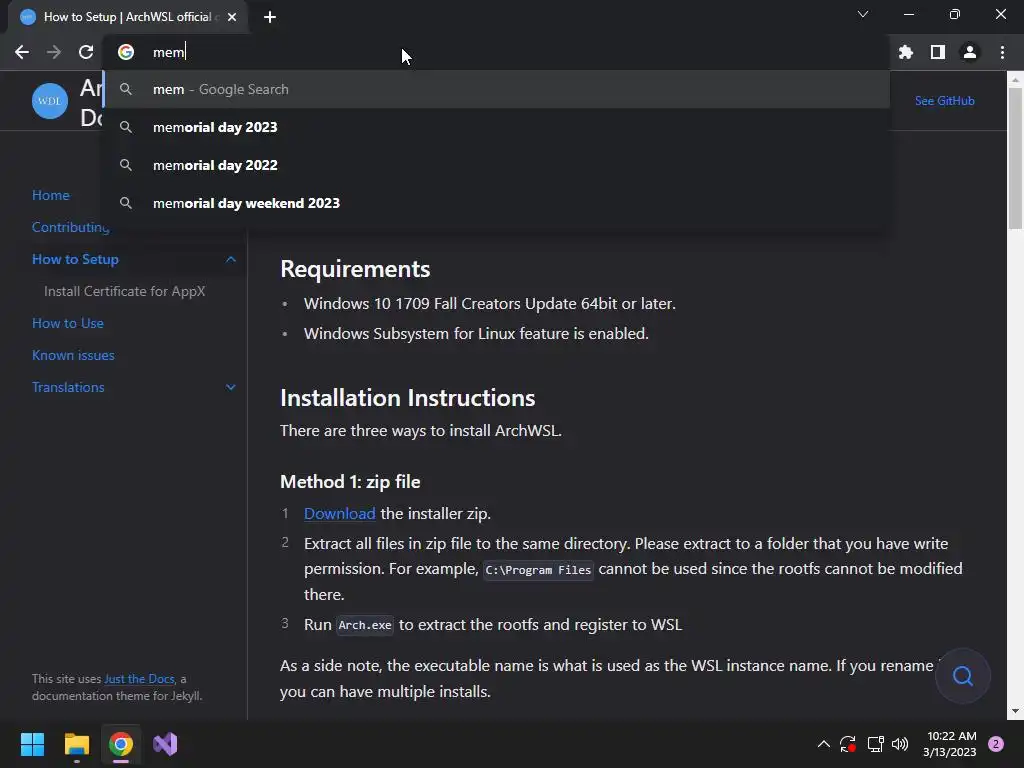Open the See GitHub link
The height and width of the screenshot is (768, 1024).
coord(944,100)
